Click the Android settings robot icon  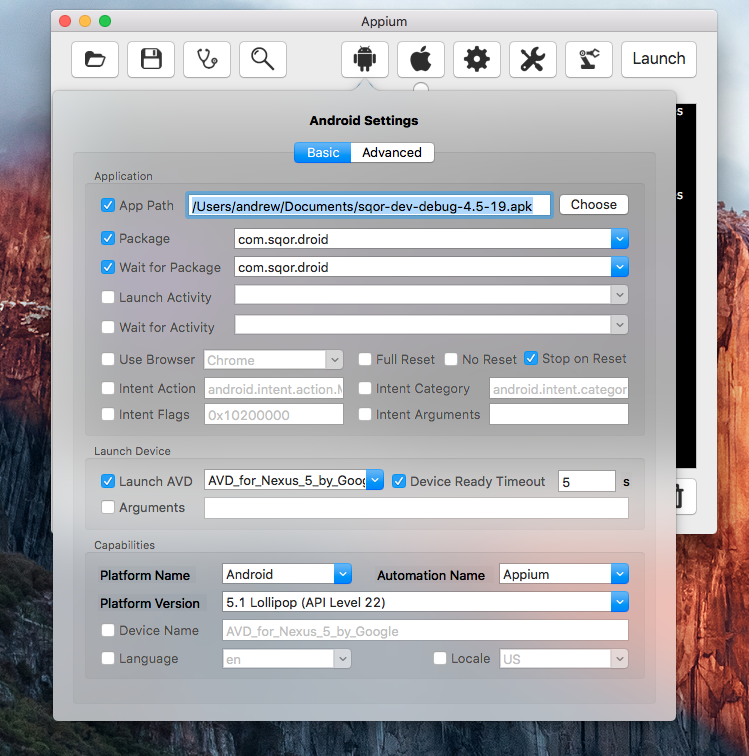click(x=365, y=59)
